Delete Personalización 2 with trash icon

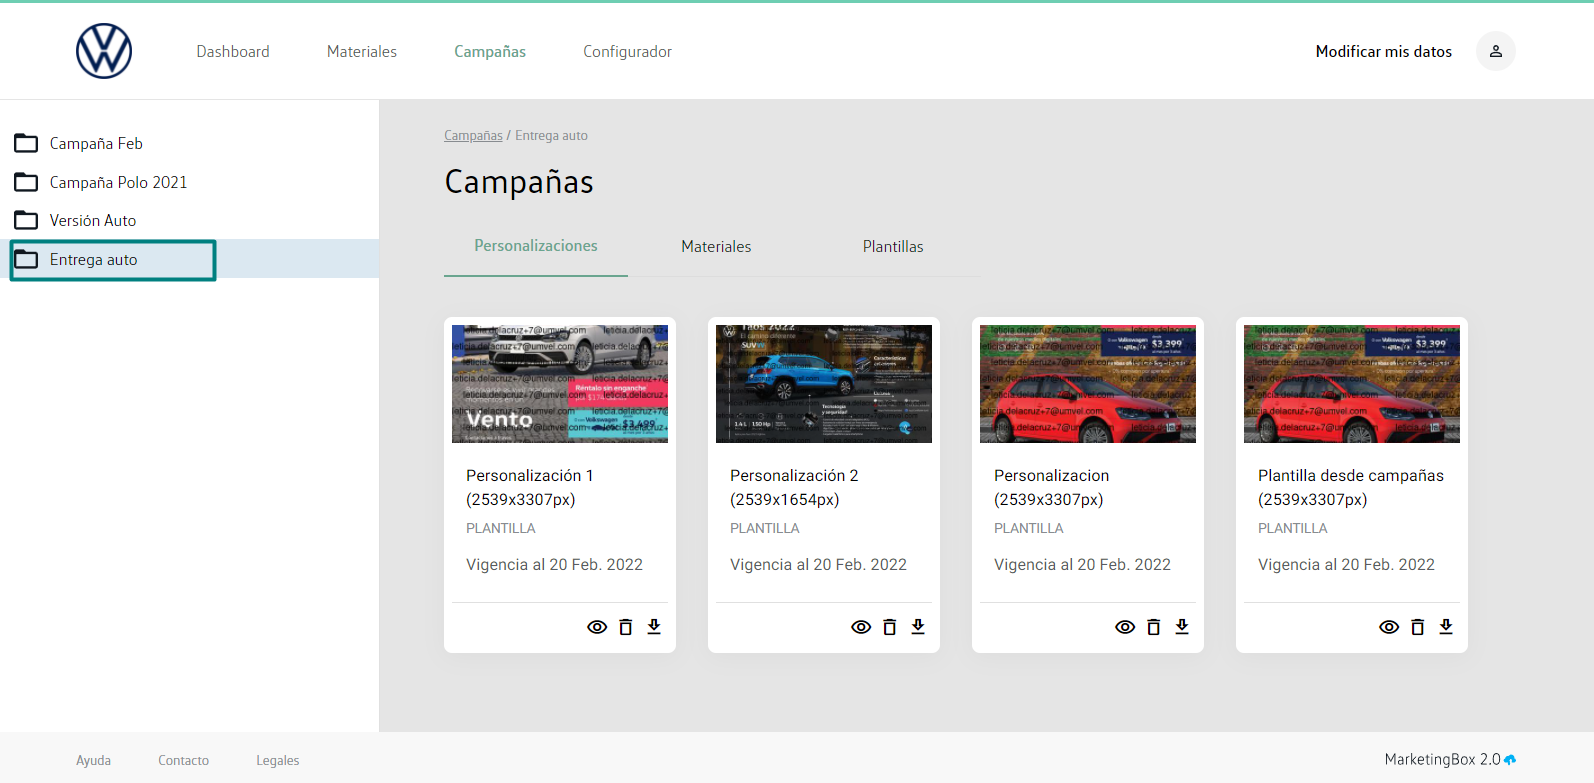click(890, 627)
